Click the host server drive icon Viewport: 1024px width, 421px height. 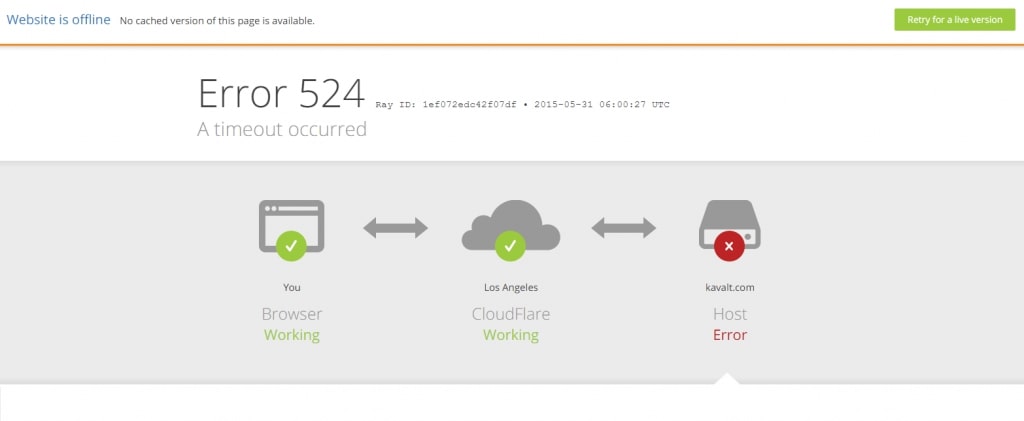729,225
